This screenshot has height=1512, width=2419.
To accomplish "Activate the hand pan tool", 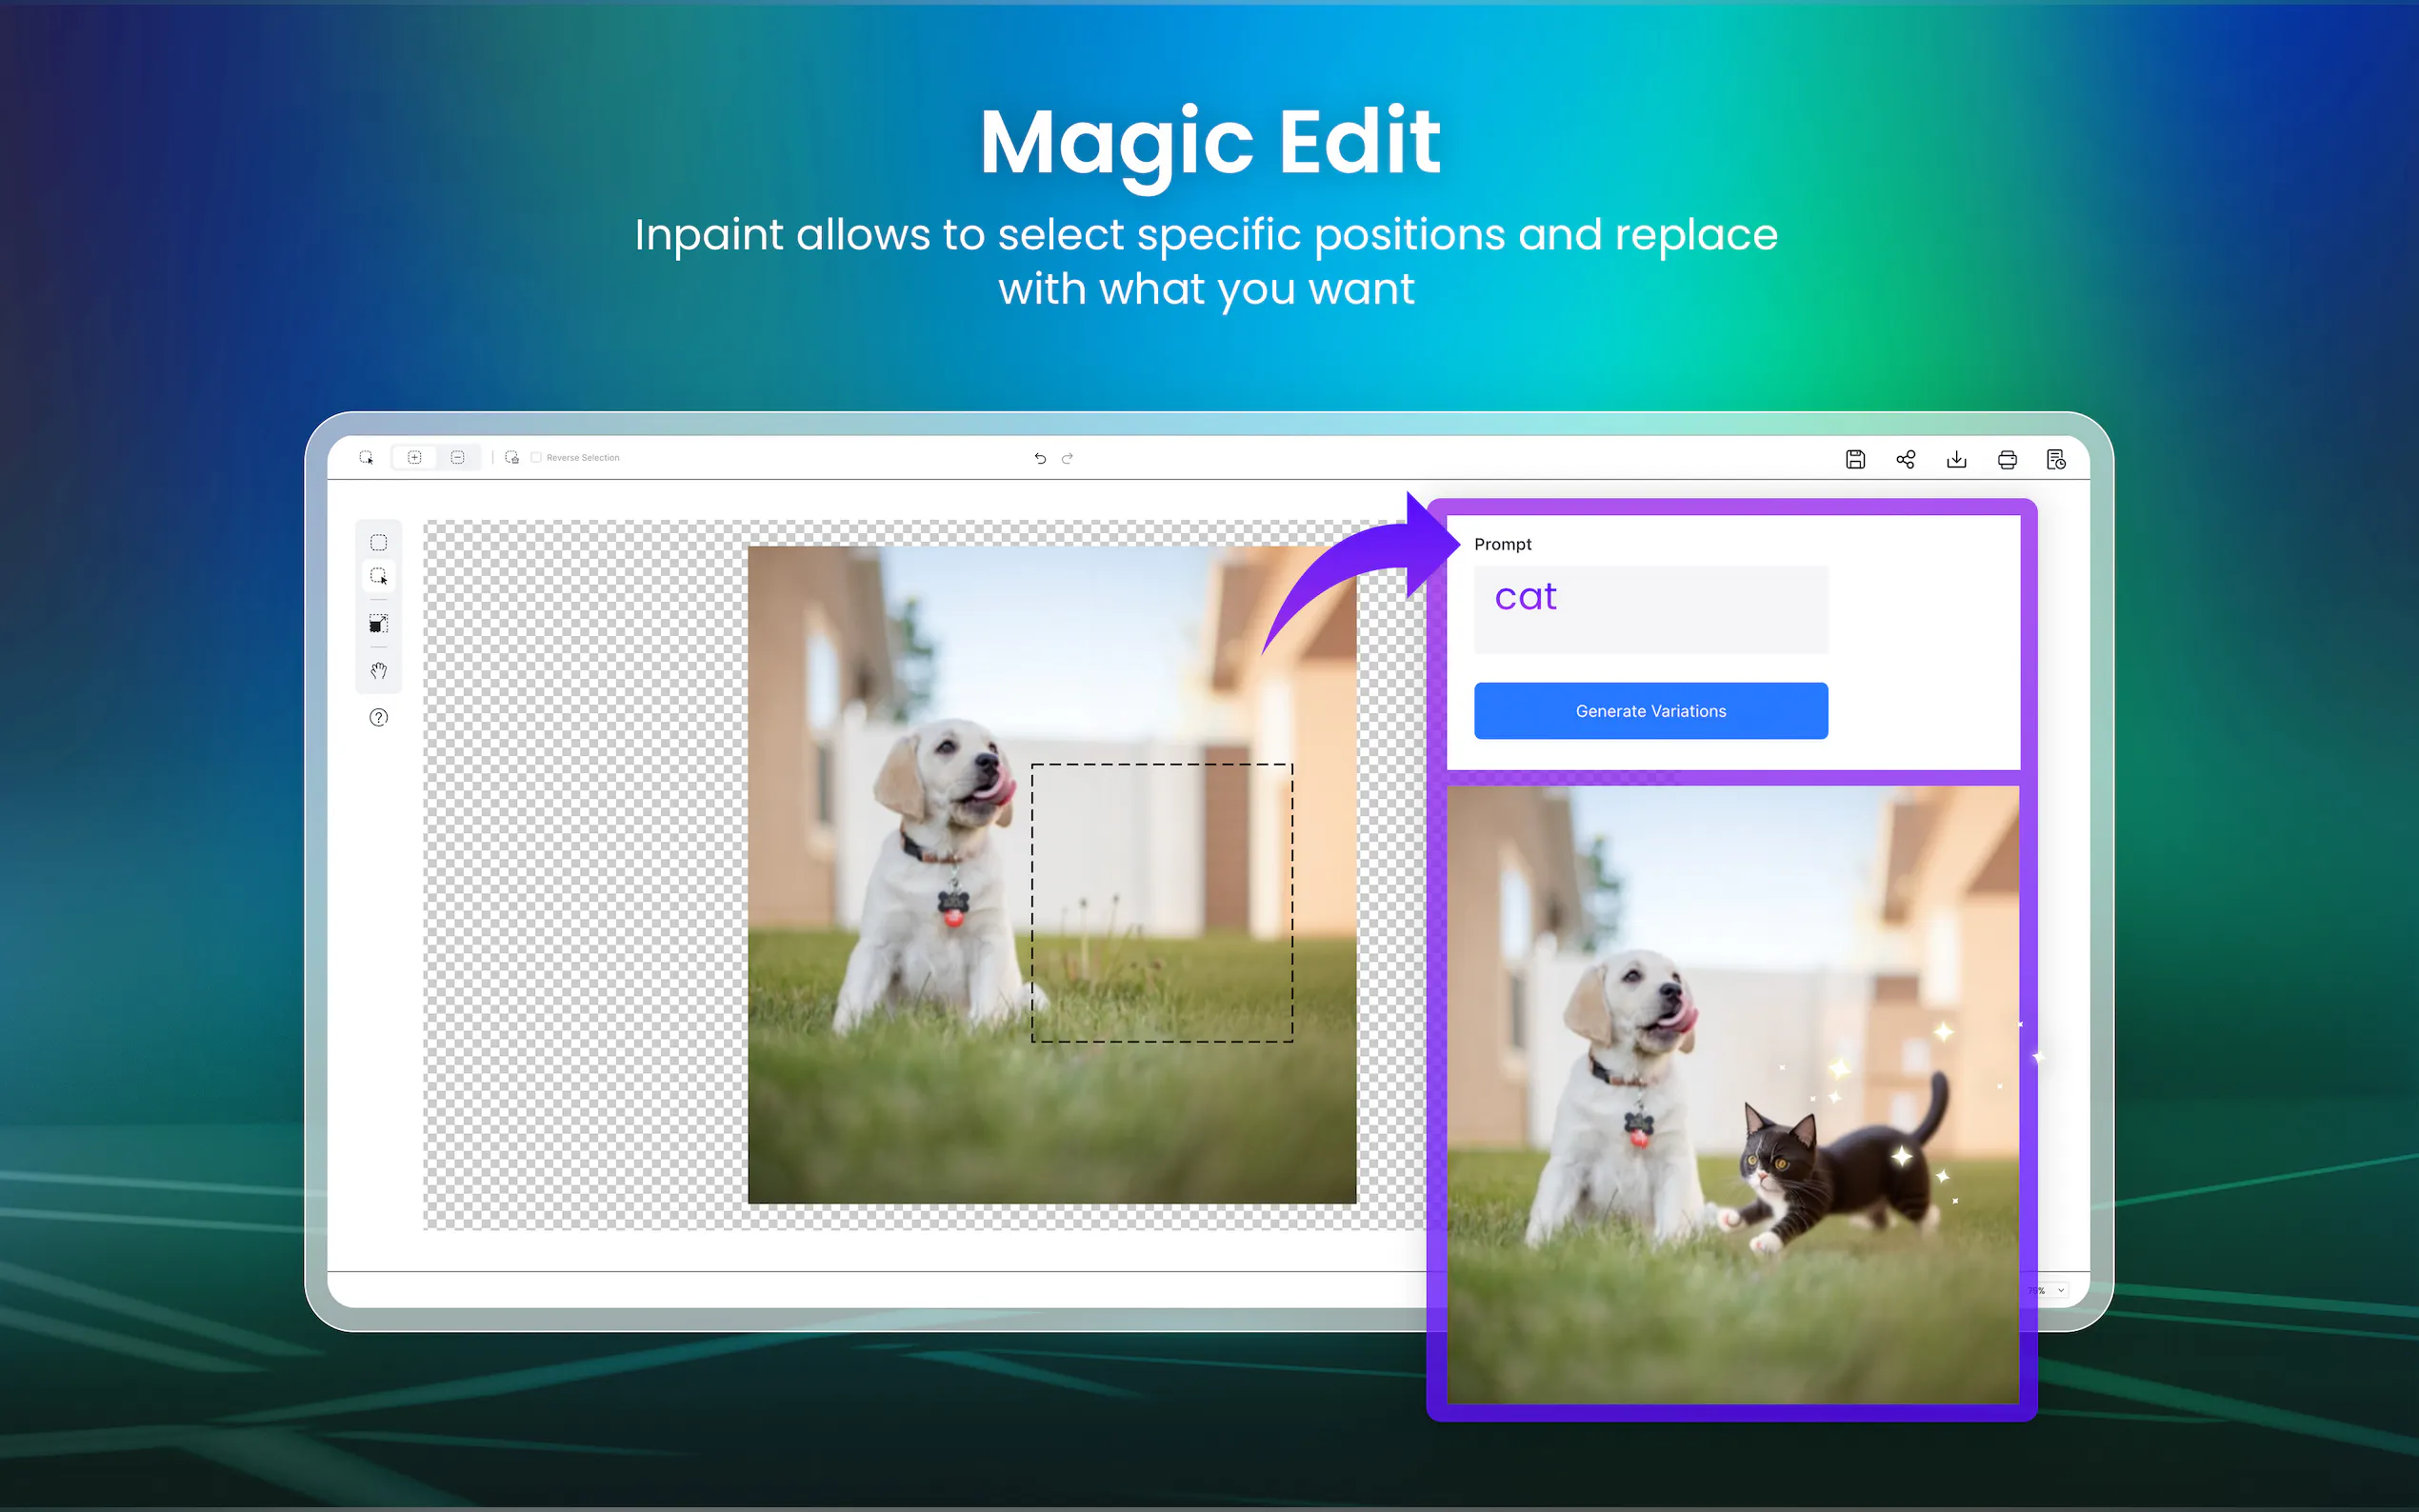I will tap(378, 671).
